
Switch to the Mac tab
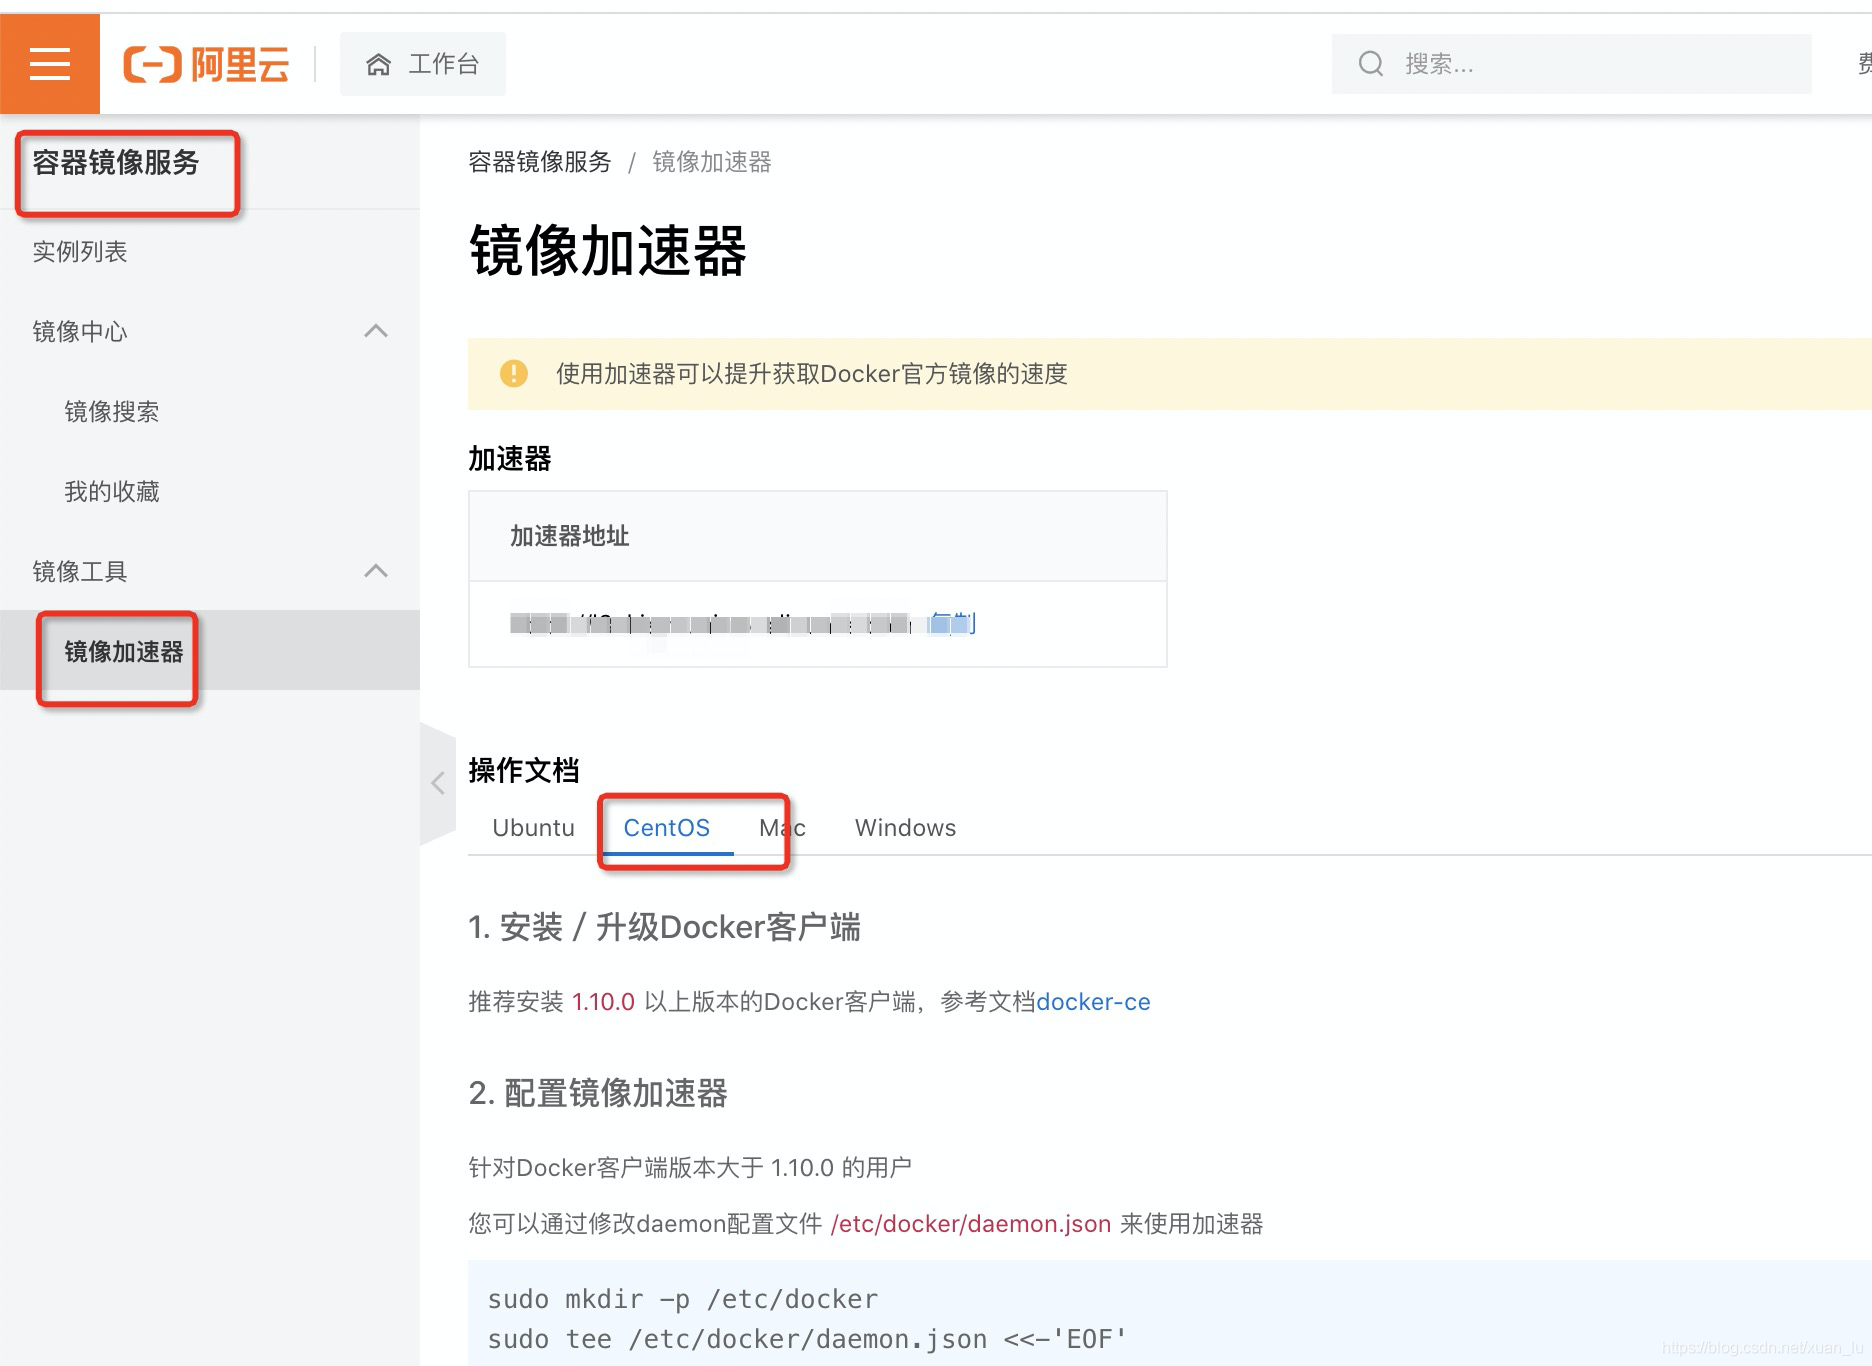tap(782, 828)
